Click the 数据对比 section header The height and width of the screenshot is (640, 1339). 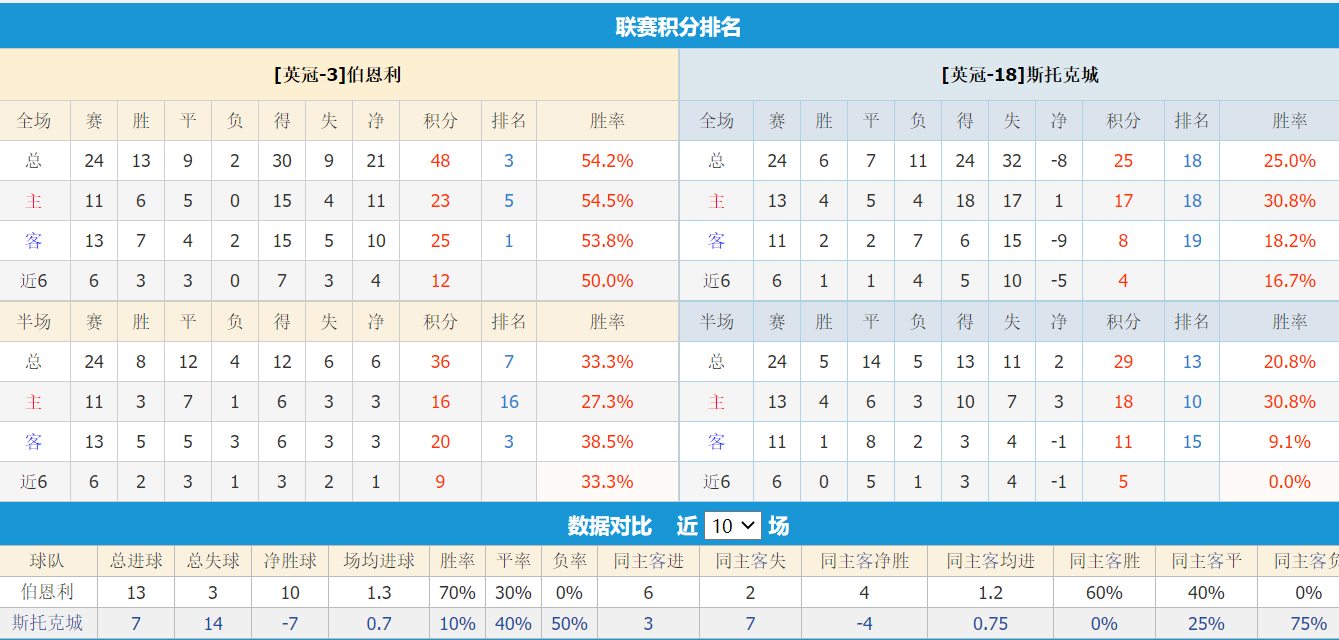click(641, 526)
